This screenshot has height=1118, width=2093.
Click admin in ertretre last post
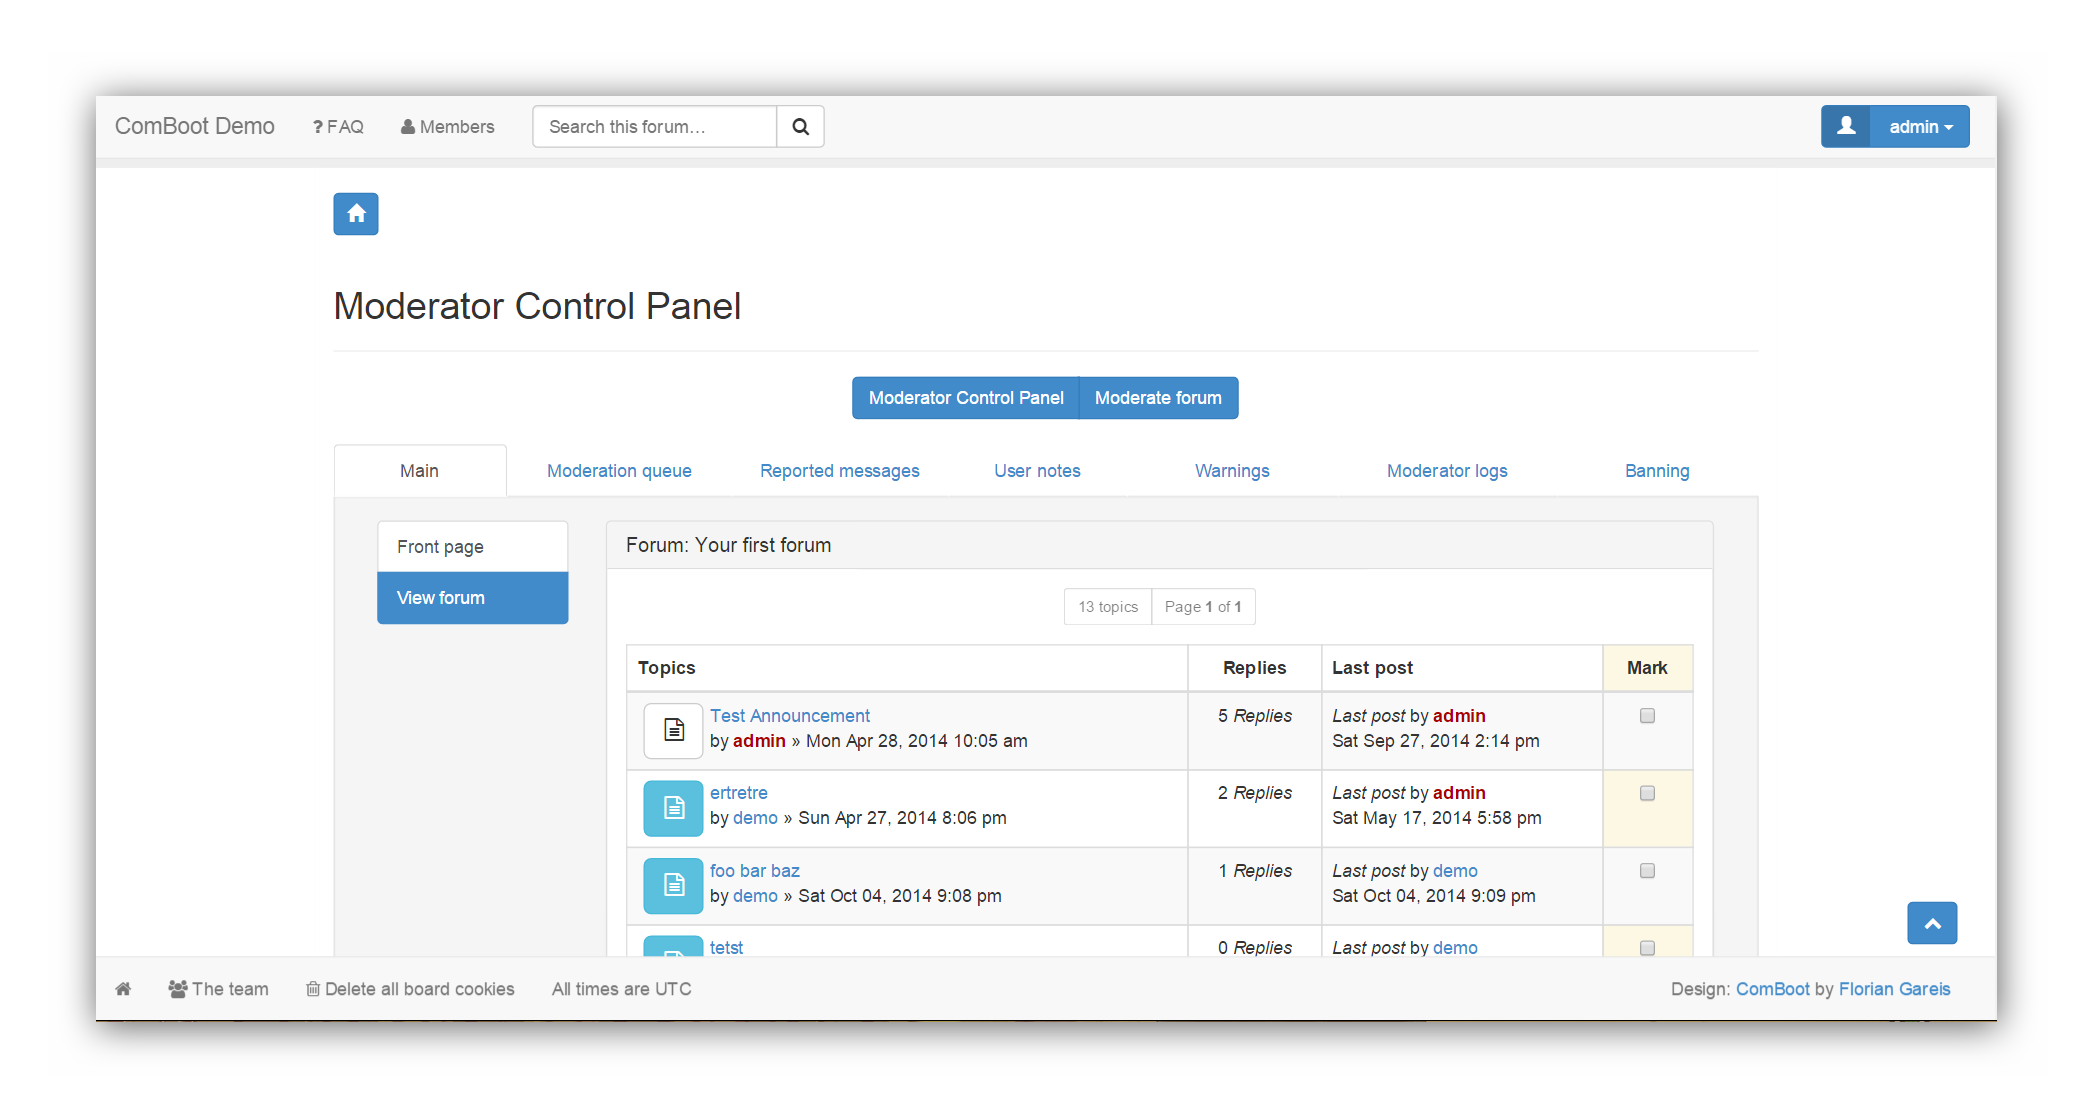tap(1459, 793)
